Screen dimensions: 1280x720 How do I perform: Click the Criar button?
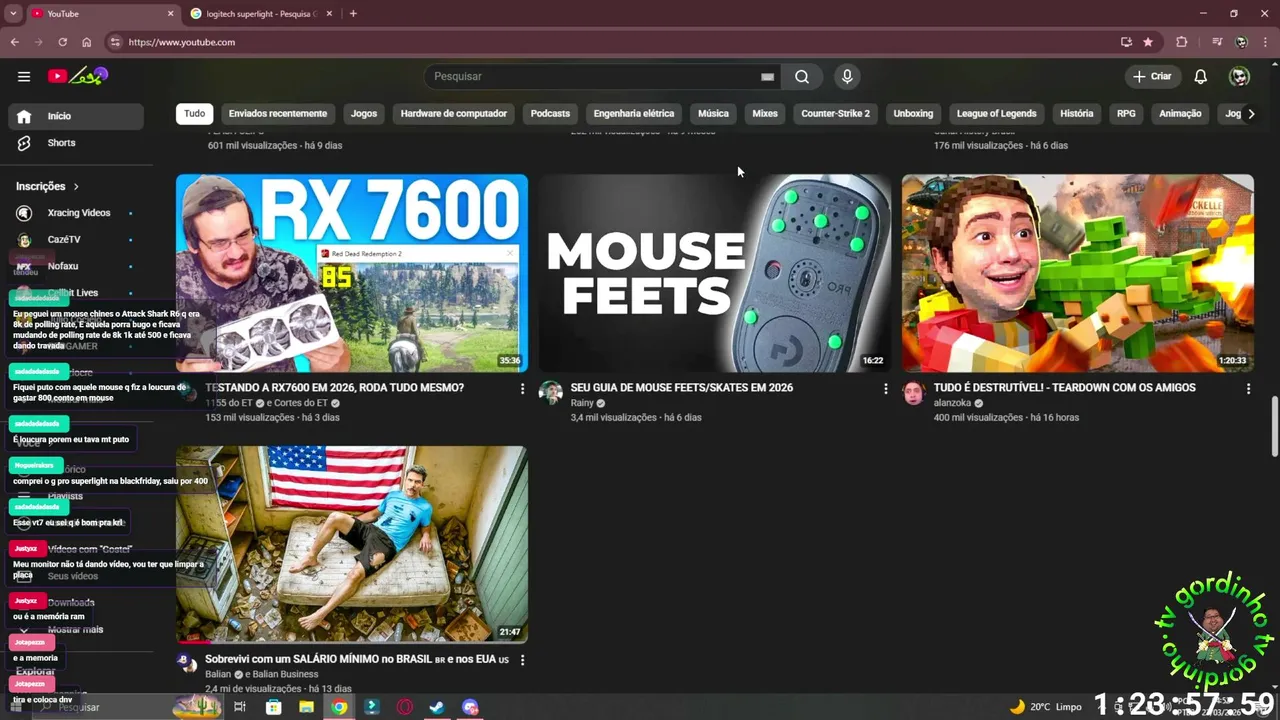point(1152,76)
